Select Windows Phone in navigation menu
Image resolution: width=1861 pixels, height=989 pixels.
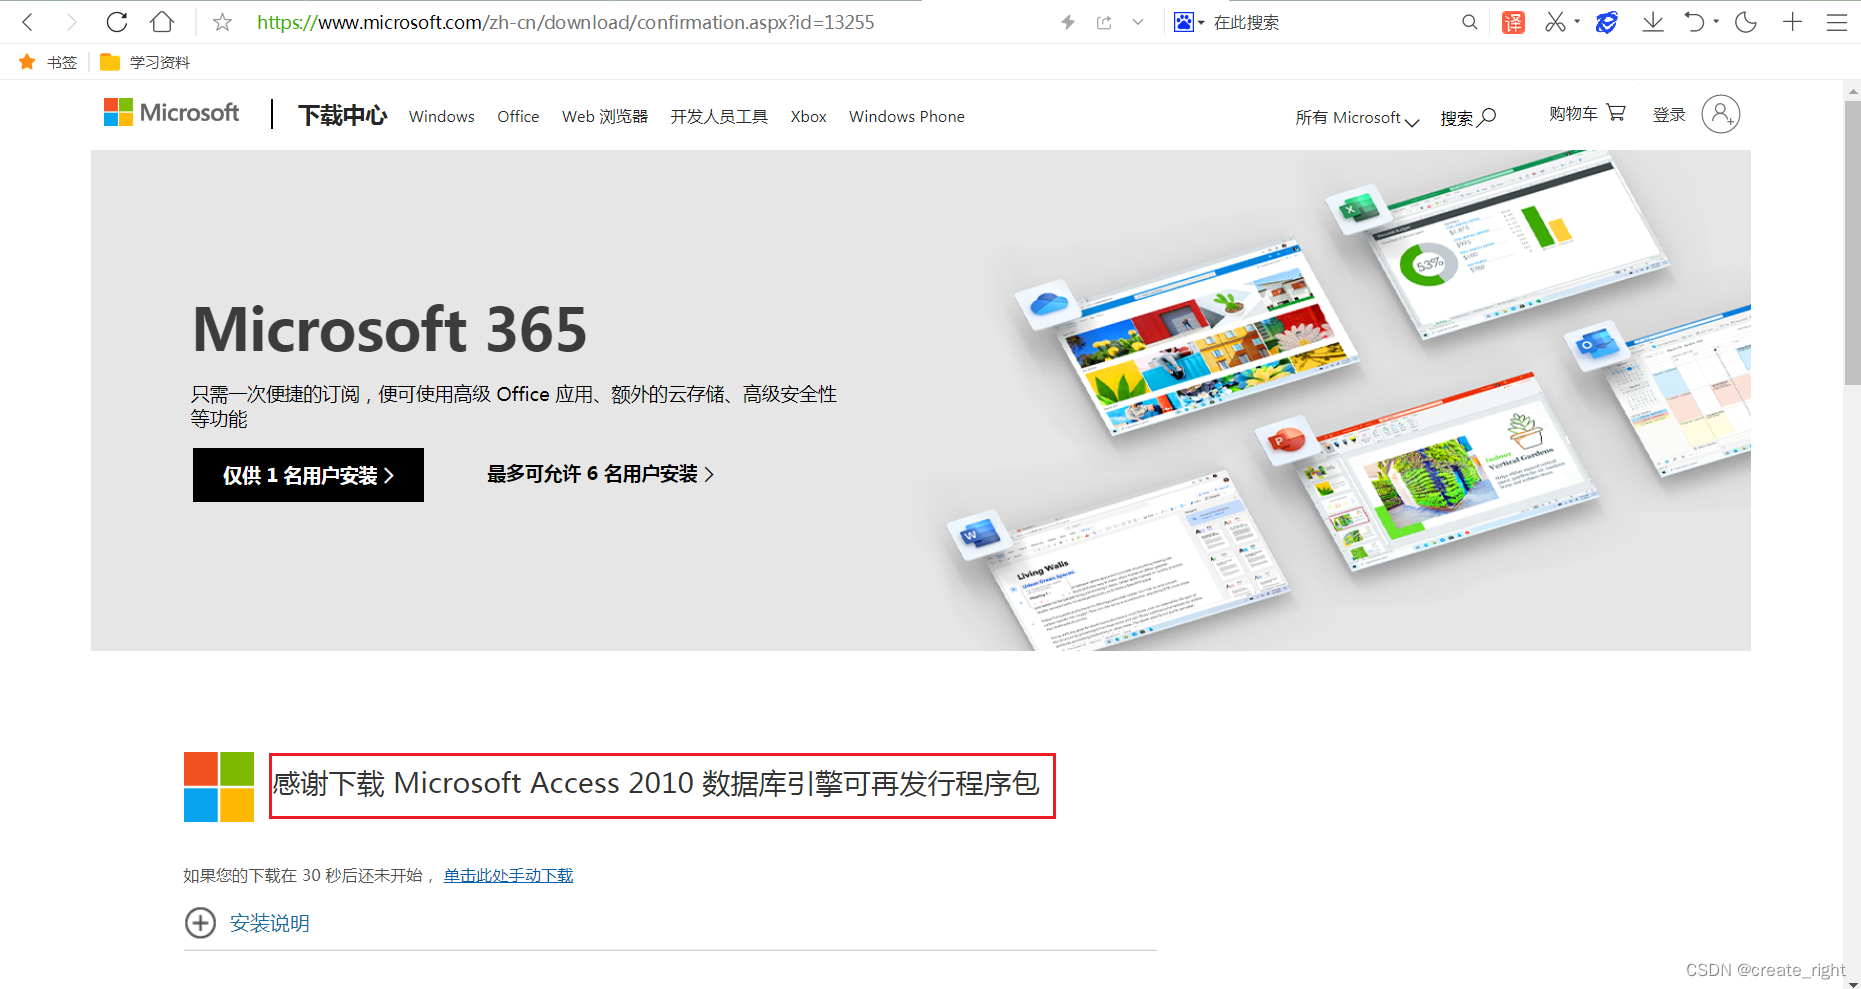[x=907, y=117]
